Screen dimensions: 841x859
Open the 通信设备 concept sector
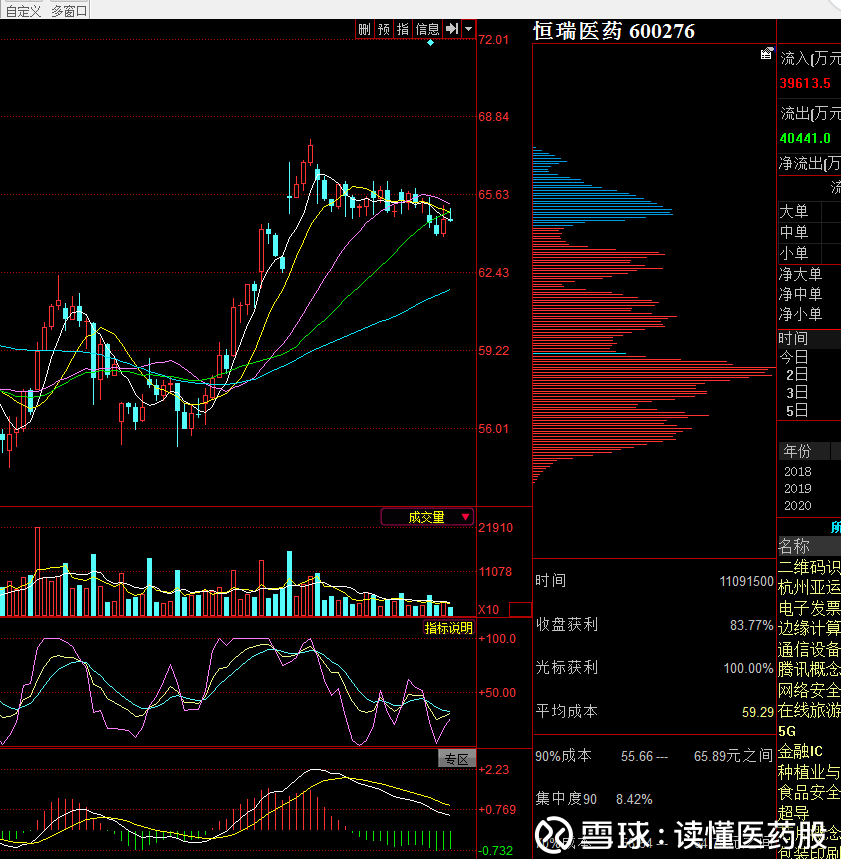pyautogui.click(x=809, y=650)
